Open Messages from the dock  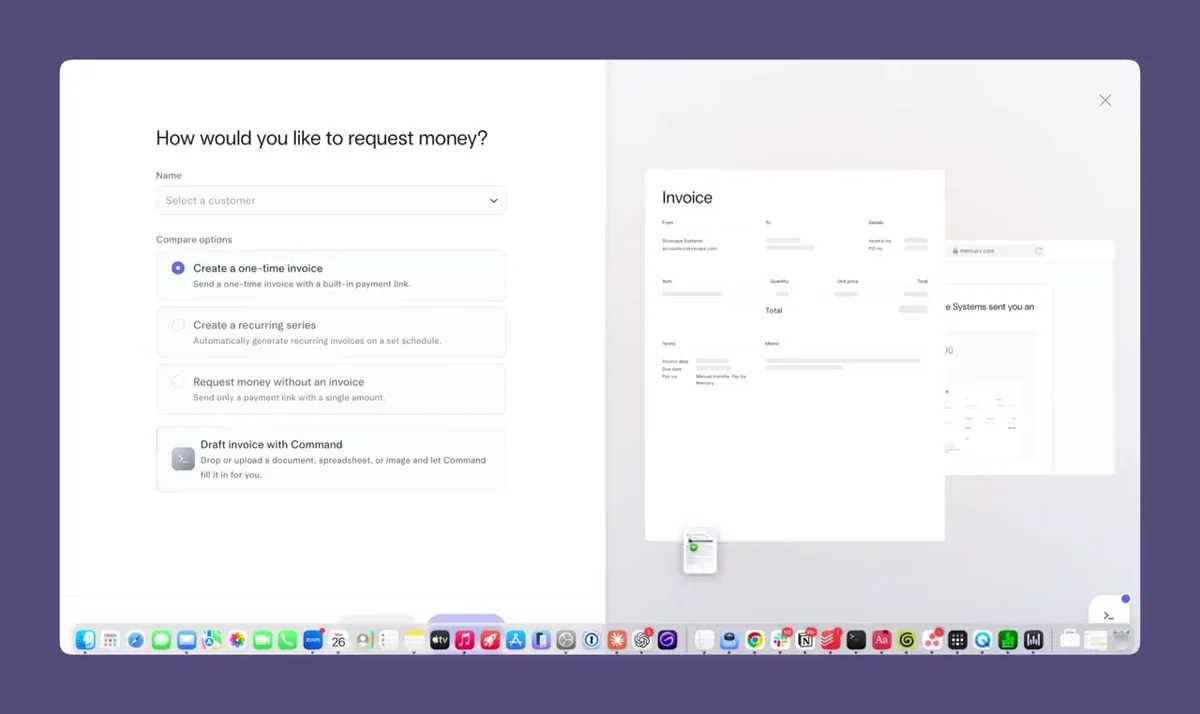pos(161,640)
